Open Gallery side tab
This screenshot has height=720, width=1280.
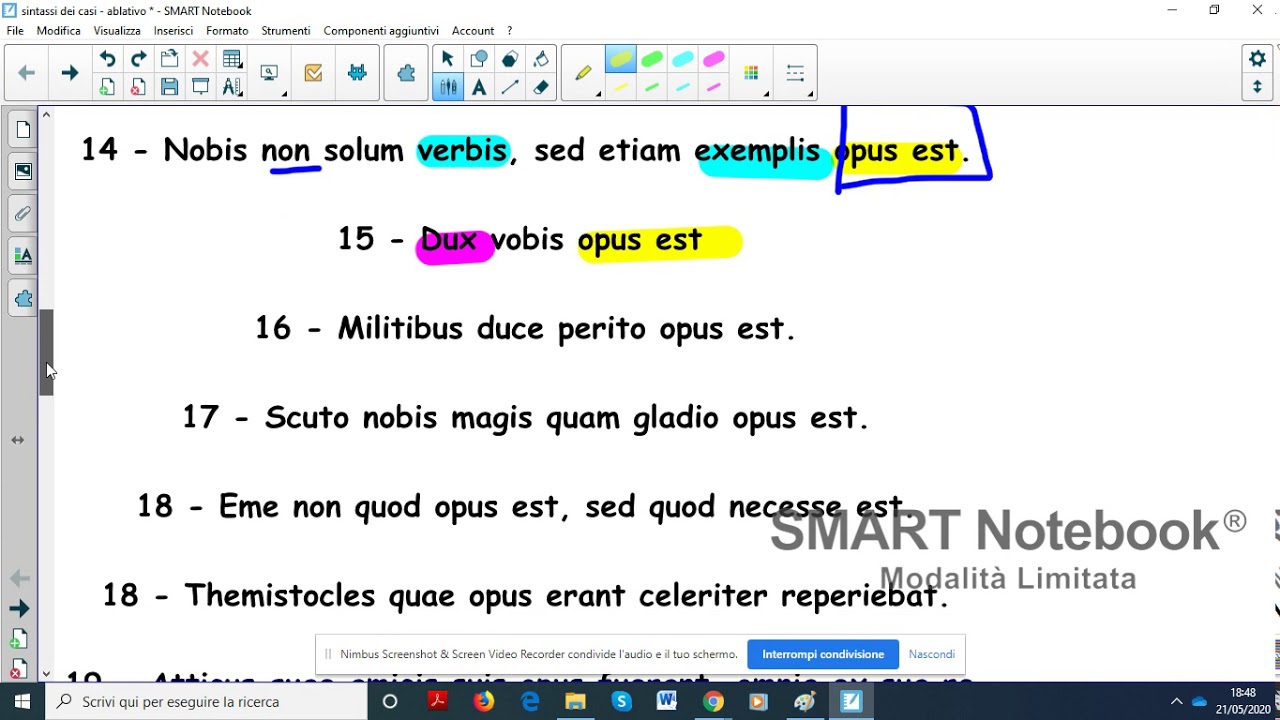(23, 172)
